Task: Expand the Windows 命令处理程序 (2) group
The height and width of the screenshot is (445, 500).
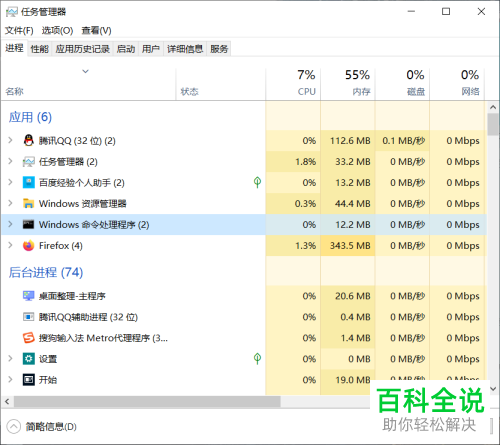Action: [x=10, y=224]
